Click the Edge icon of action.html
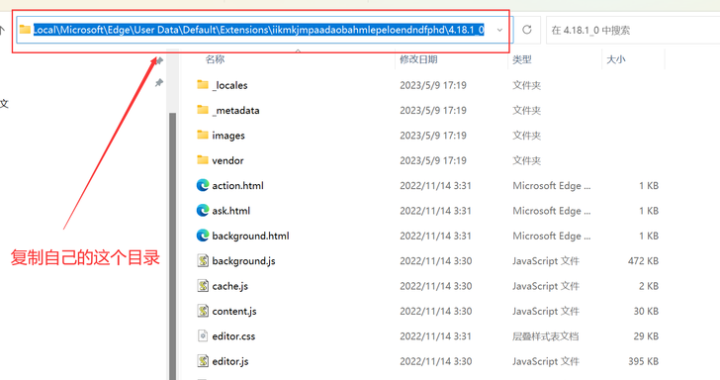720x380 pixels. pyautogui.click(x=202, y=185)
